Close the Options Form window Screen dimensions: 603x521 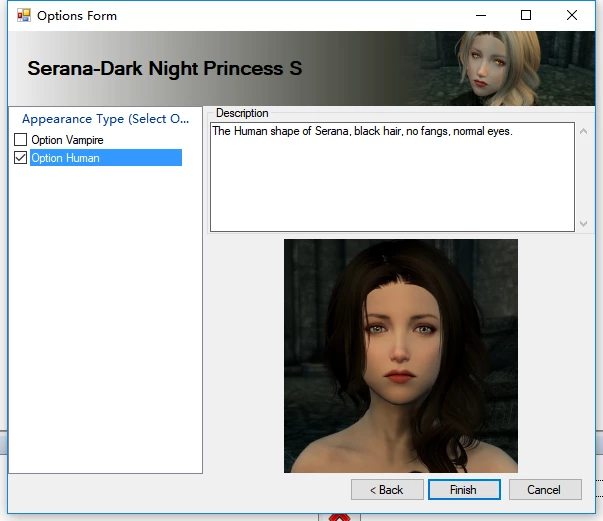click(572, 15)
